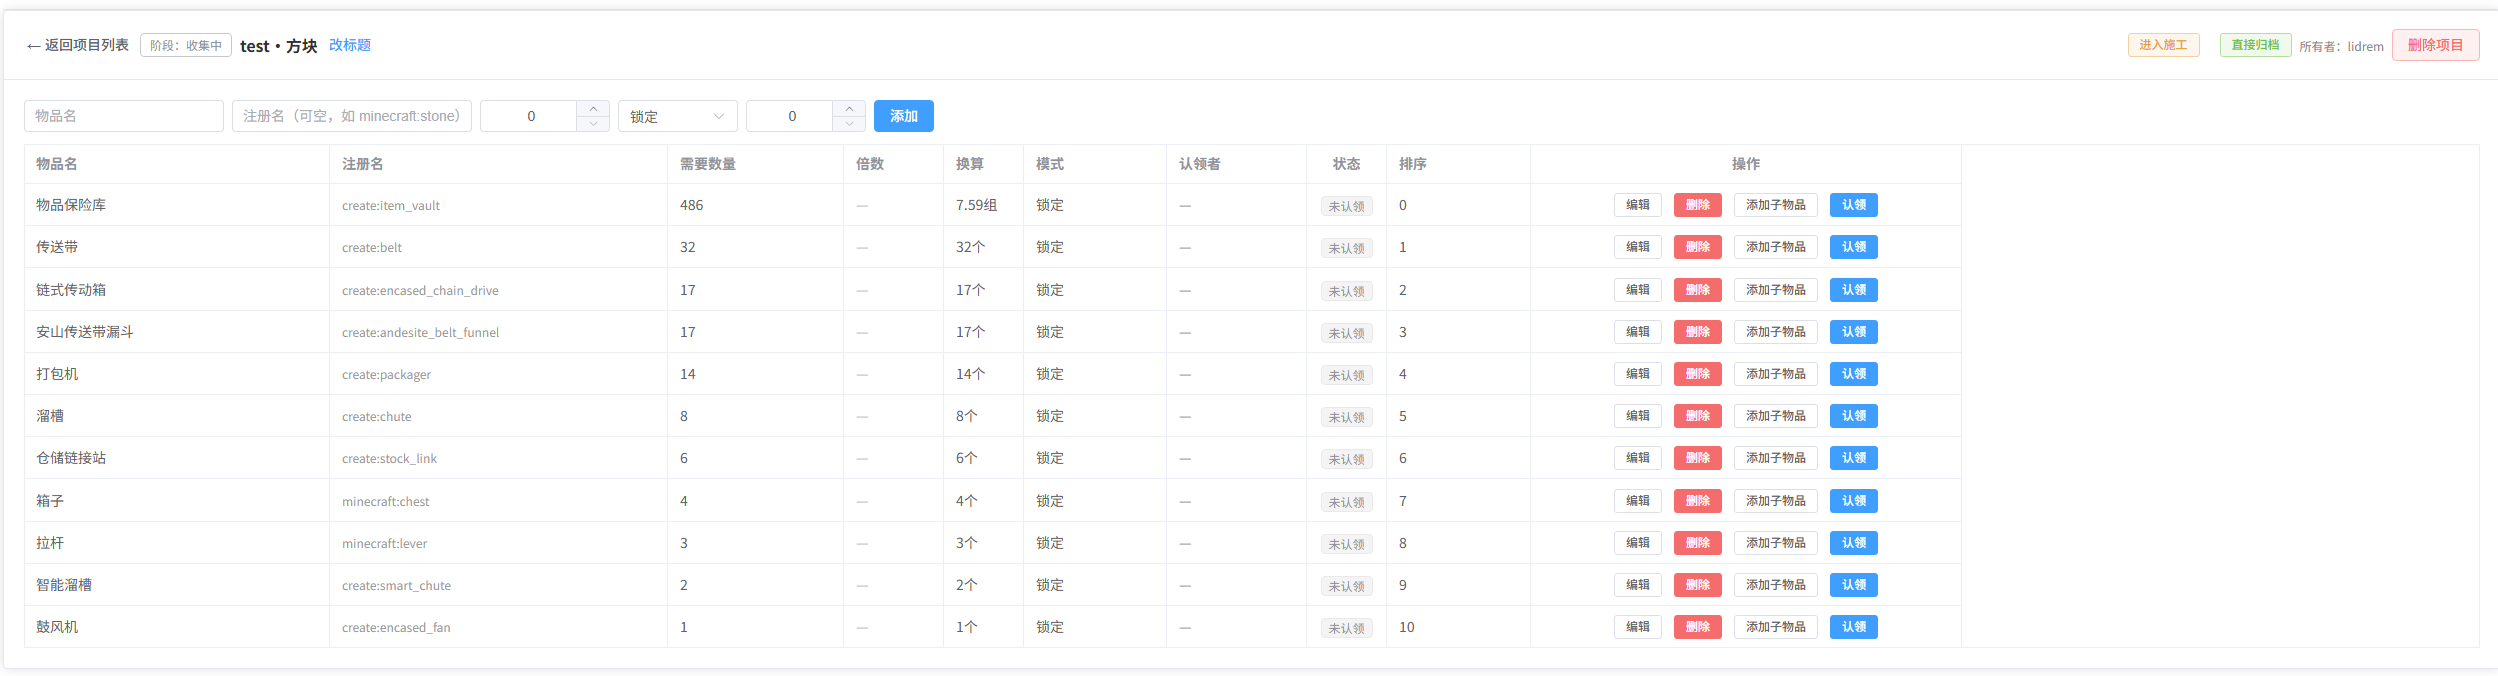Claim the 仓储链接站 item

coord(1854,458)
